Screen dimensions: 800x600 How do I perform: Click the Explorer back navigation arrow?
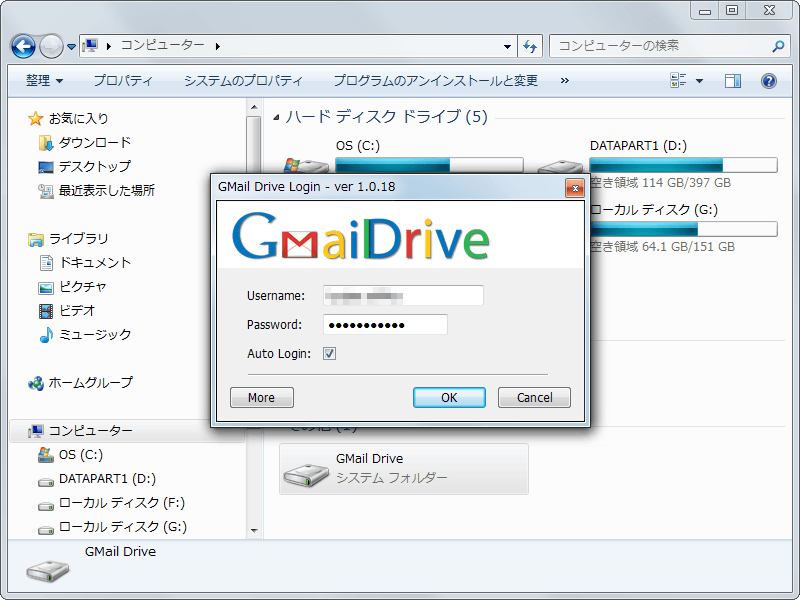(23, 46)
